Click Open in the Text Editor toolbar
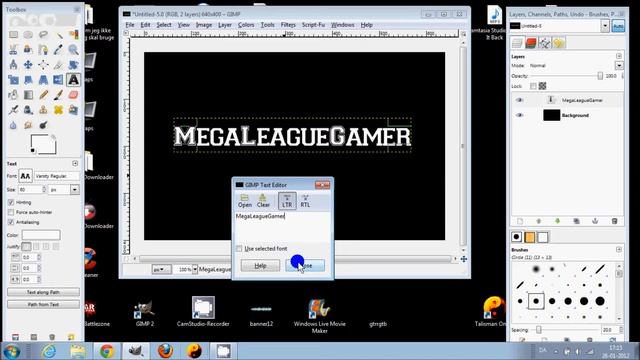This screenshot has width=640, height=360. pyautogui.click(x=245, y=201)
